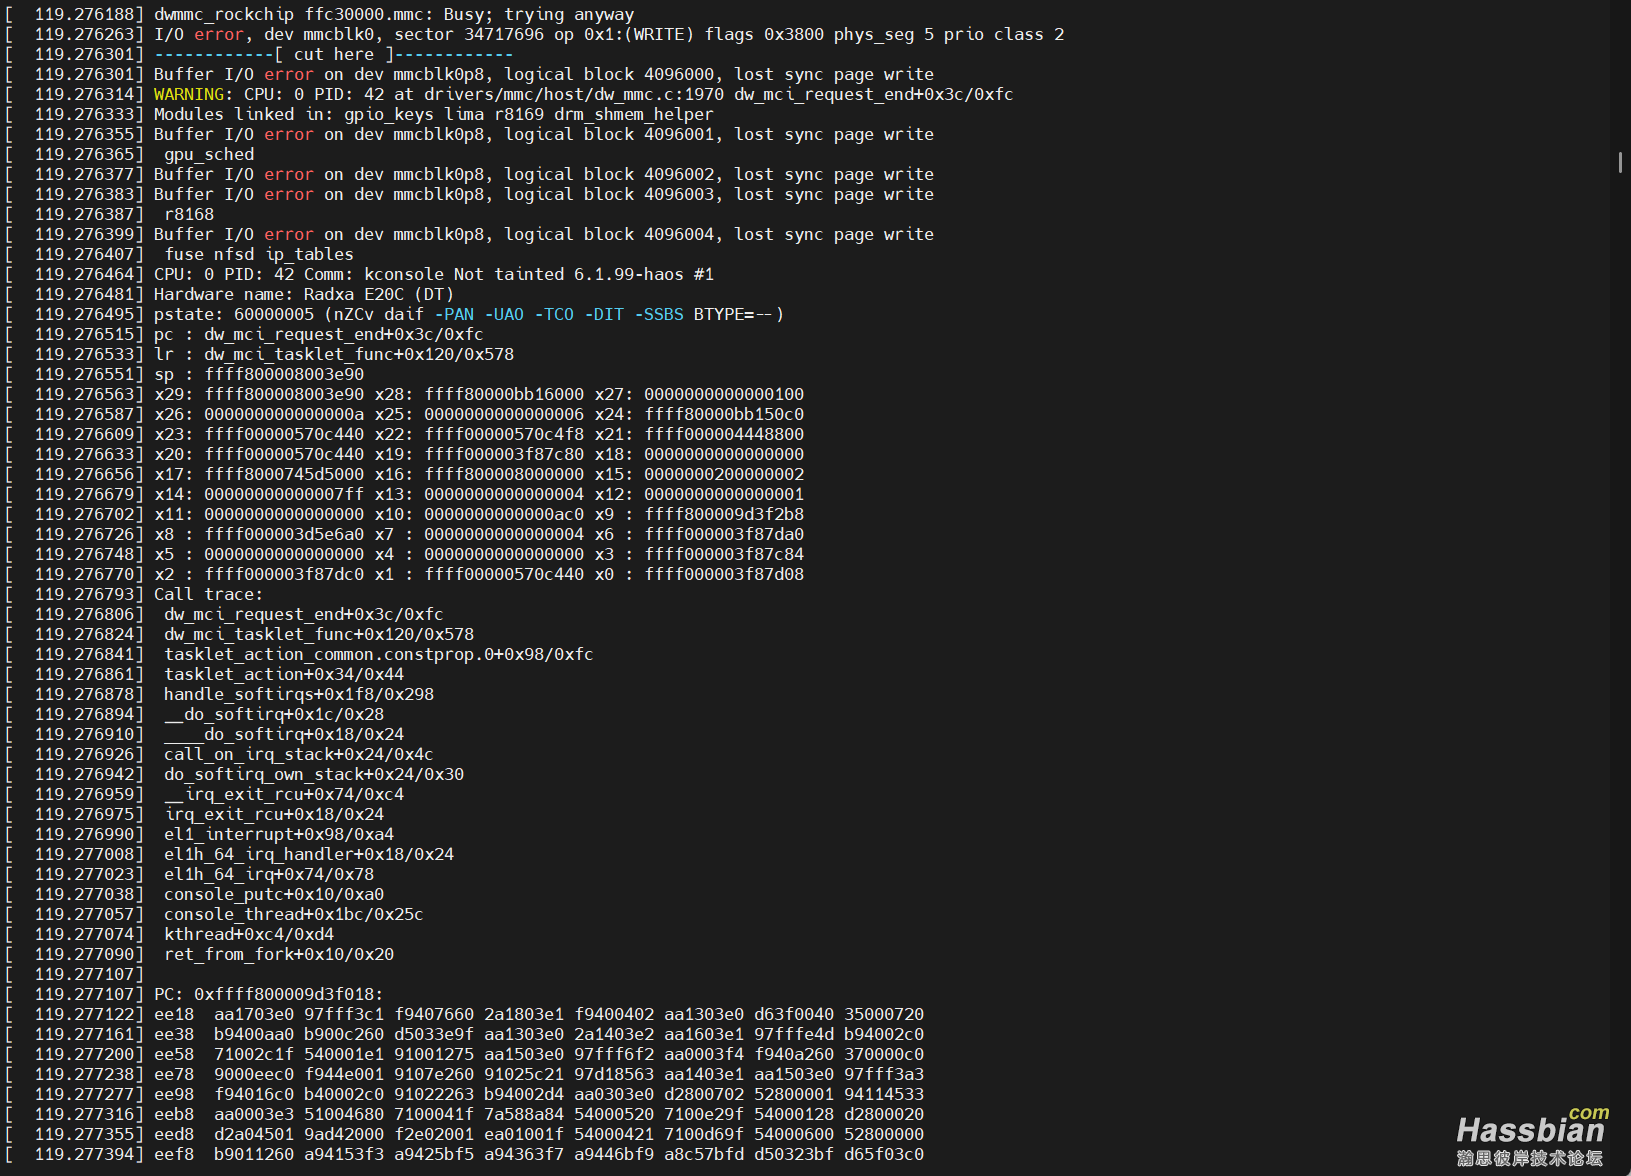Click the 'fuse nfsd ip_tables' line
The image size is (1631, 1176).
(258, 254)
